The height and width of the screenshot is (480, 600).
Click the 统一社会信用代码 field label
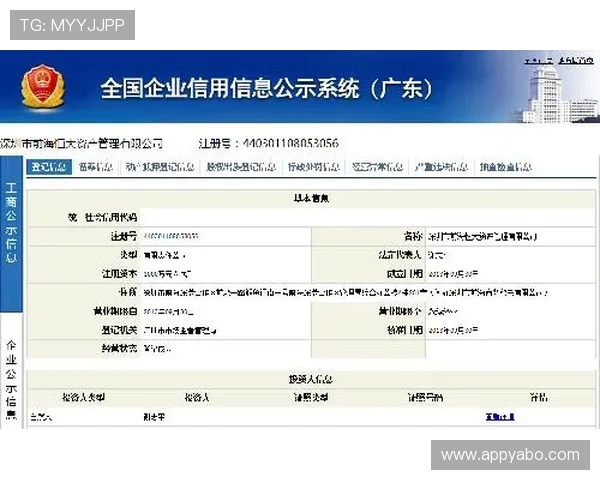103,217
